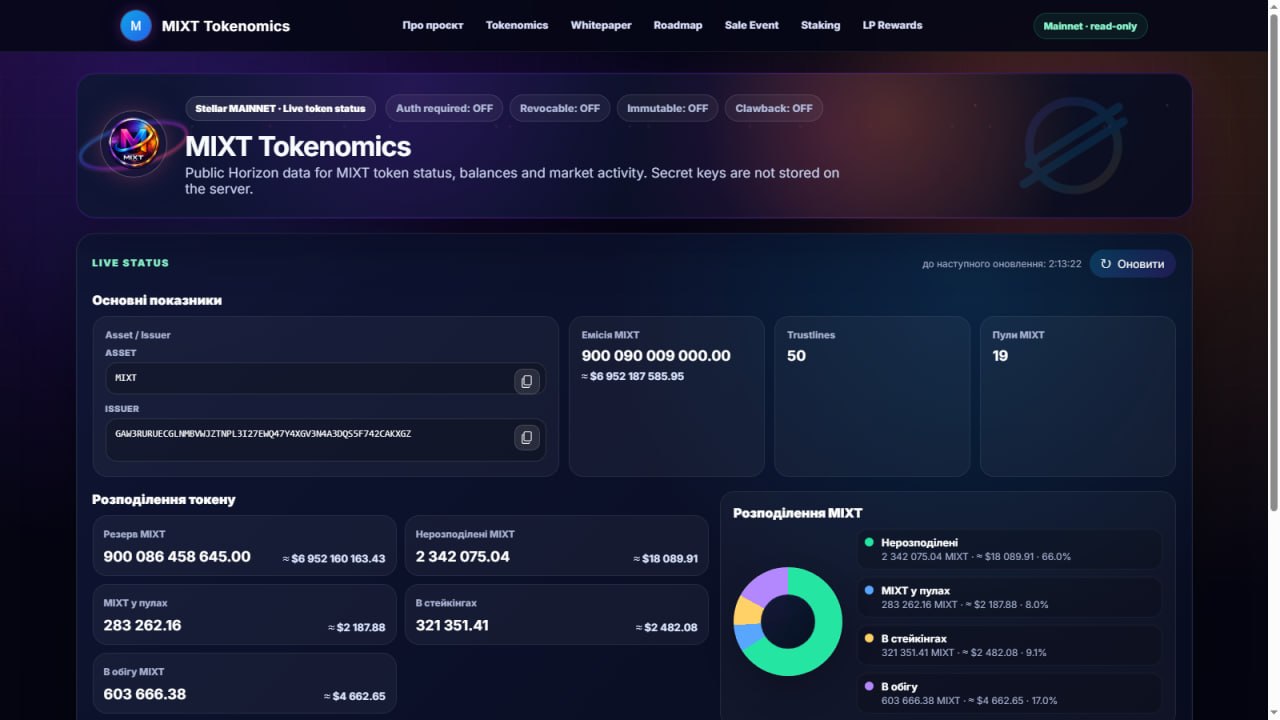This screenshot has width=1280, height=720.
Task: Click the MIXT token coin logo
Action: coord(133,145)
